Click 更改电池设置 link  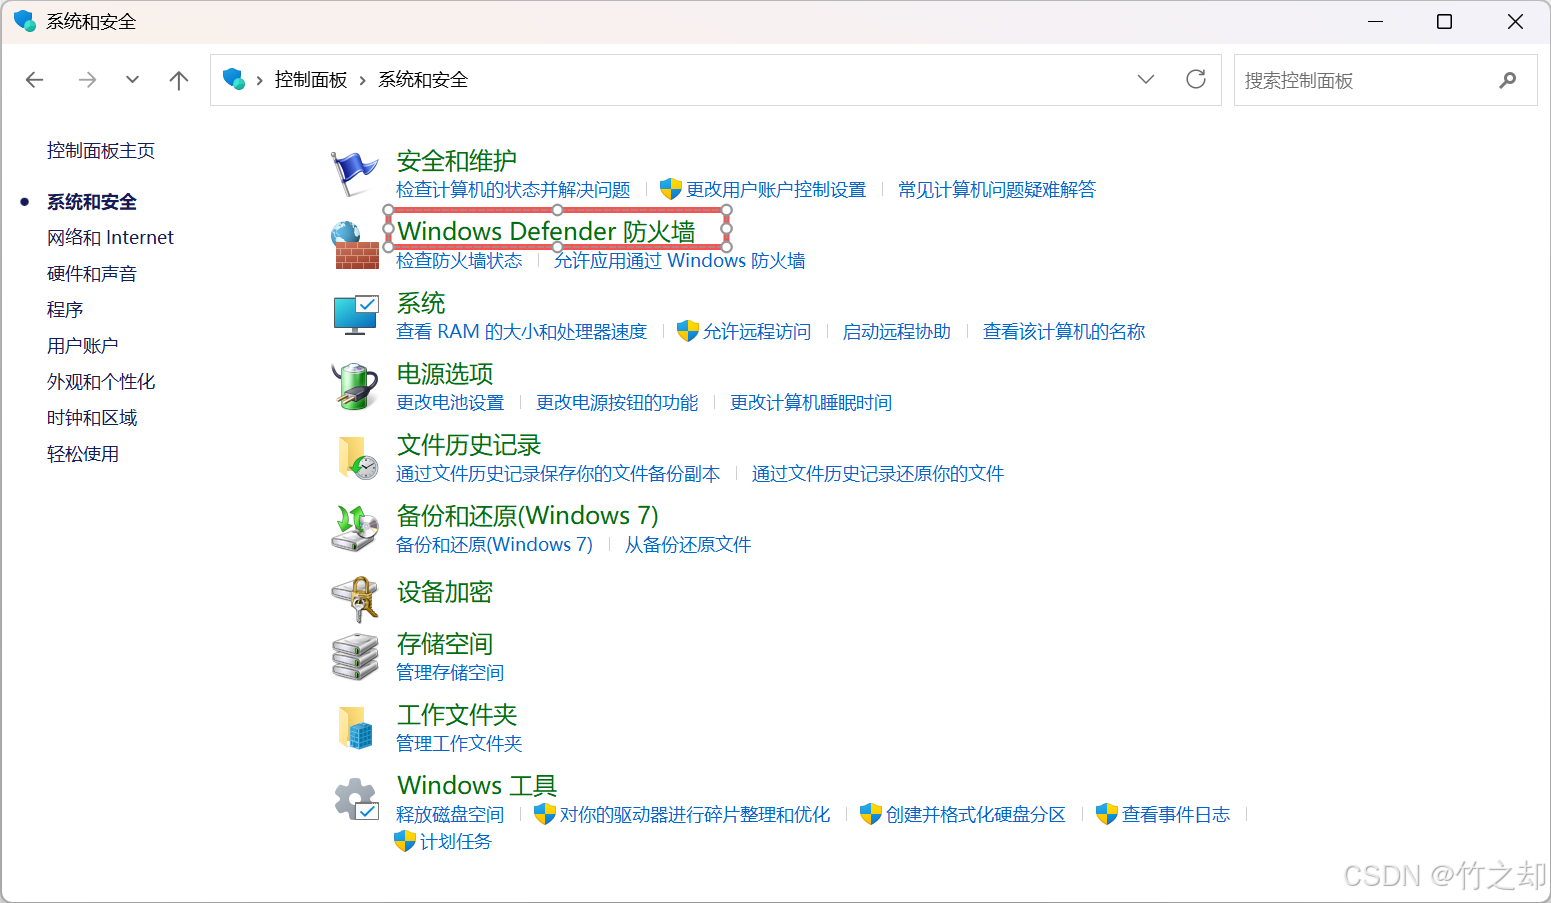coord(450,403)
